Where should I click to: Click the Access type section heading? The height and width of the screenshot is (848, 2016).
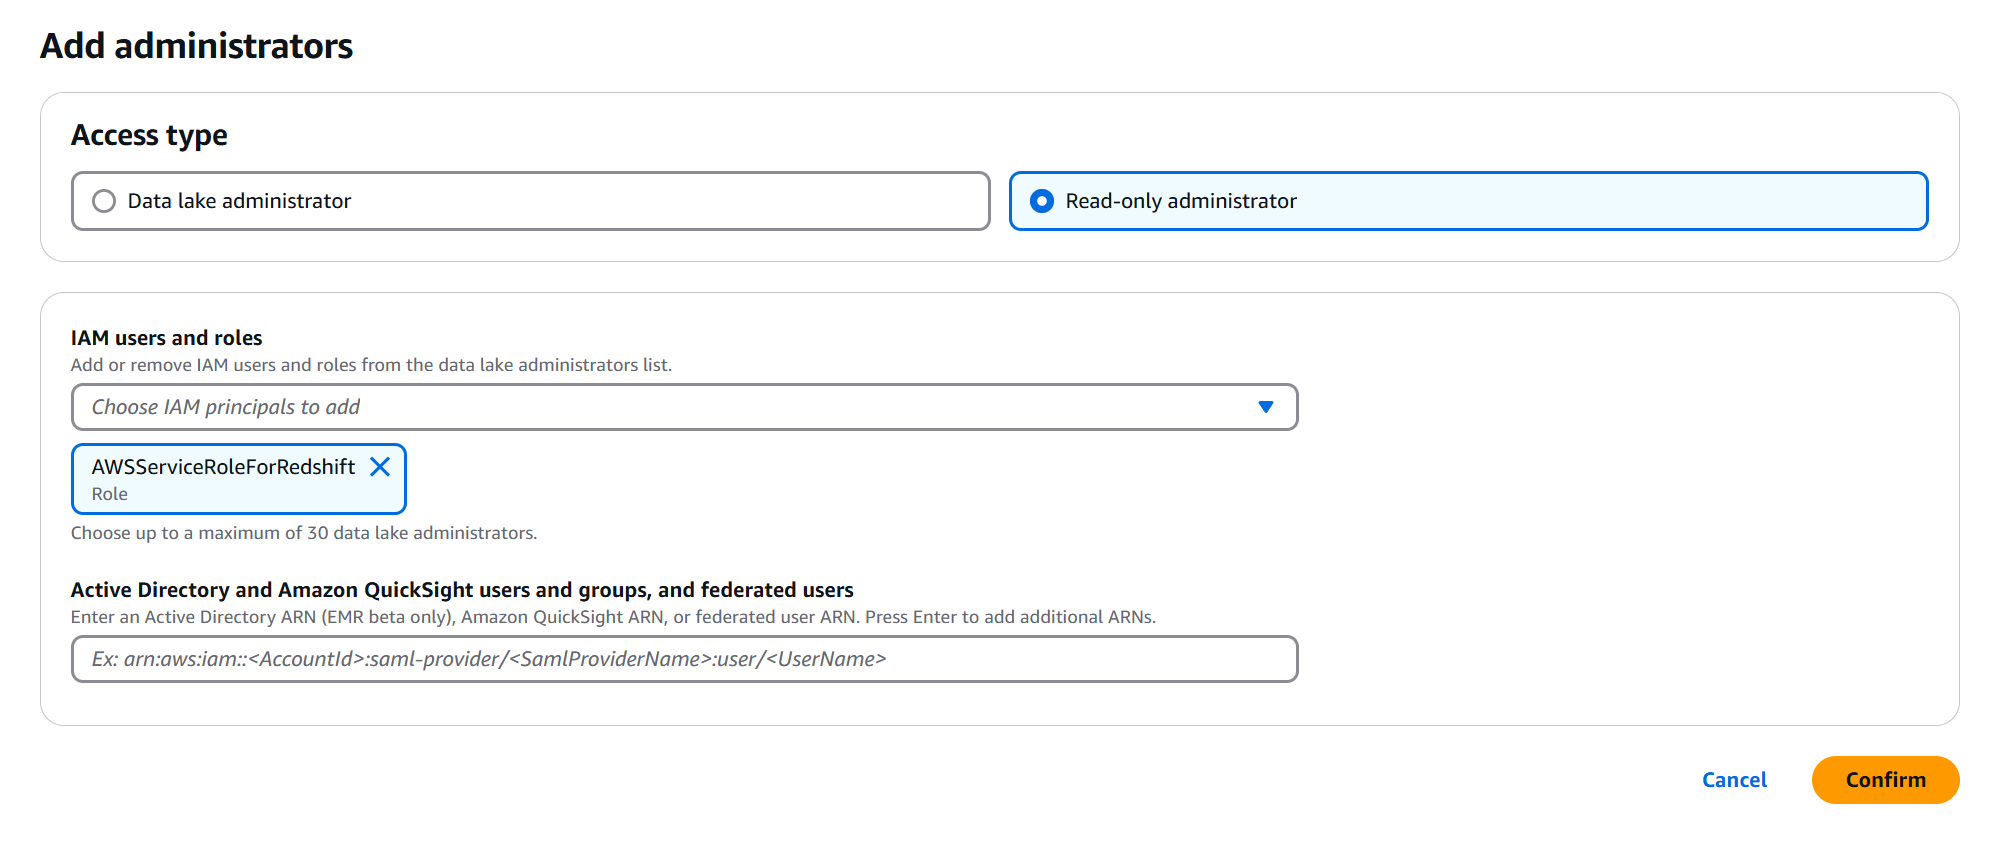[x=149, y=135]
